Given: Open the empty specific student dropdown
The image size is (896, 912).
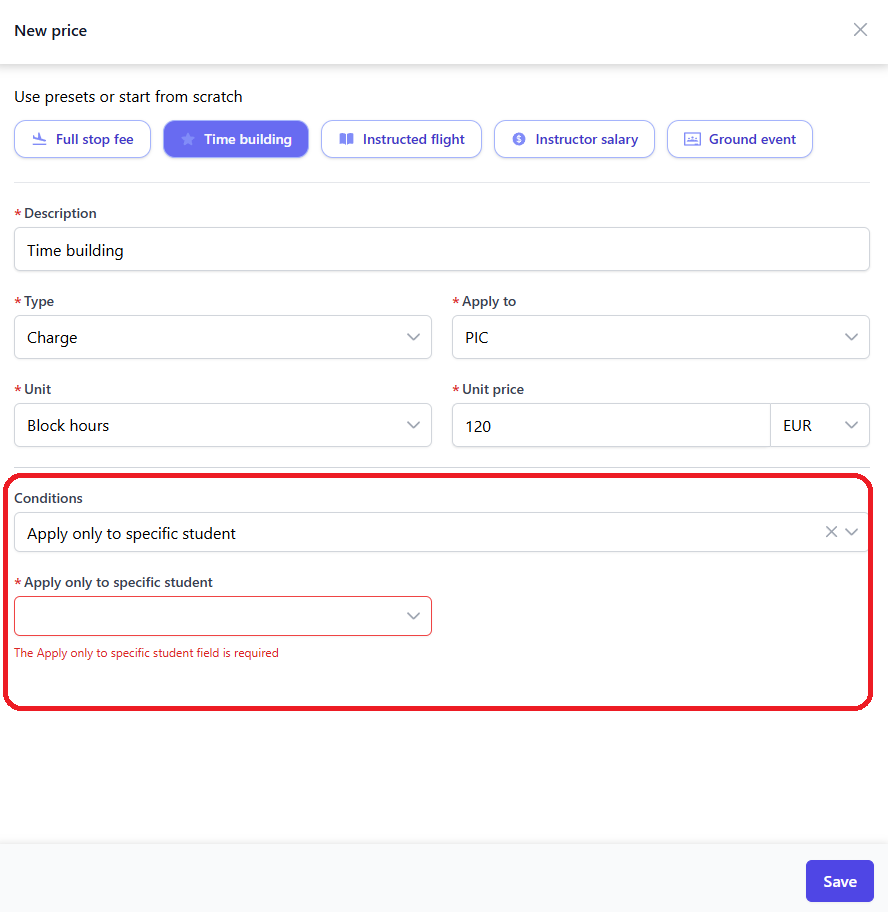Looking at the screenshot, I should tap(222, 616).
